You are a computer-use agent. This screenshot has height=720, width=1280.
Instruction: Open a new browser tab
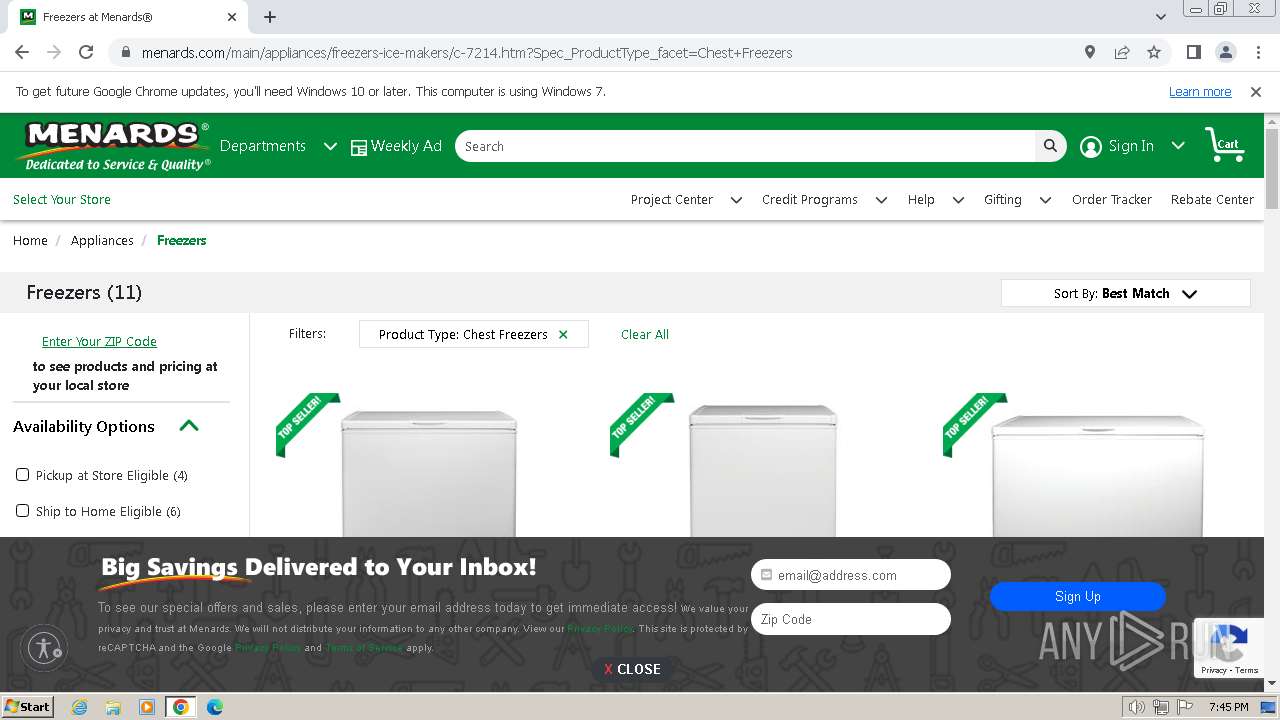point(270,17)
